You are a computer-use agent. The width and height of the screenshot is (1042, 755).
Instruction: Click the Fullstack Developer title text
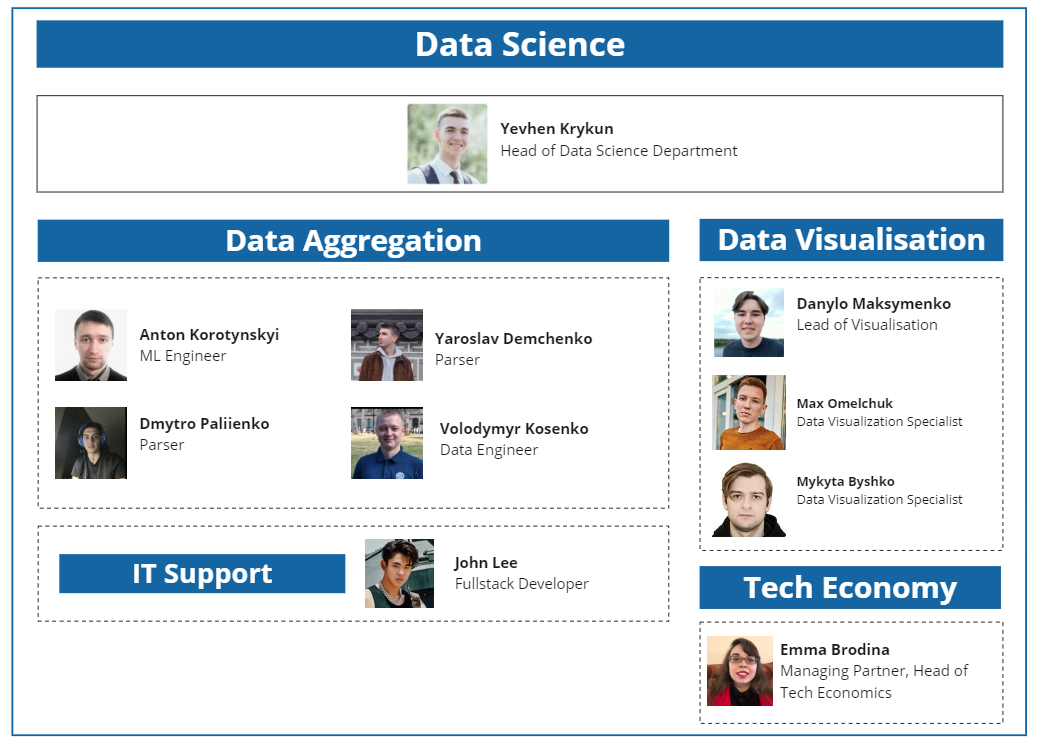522,584
